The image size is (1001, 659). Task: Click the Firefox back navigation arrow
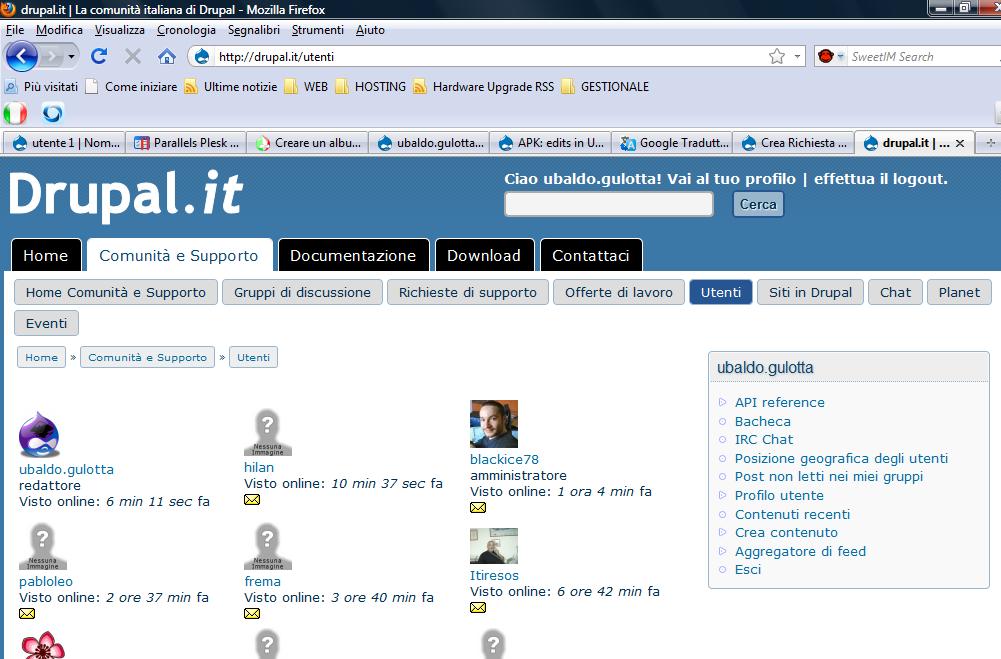click(20, 56)
